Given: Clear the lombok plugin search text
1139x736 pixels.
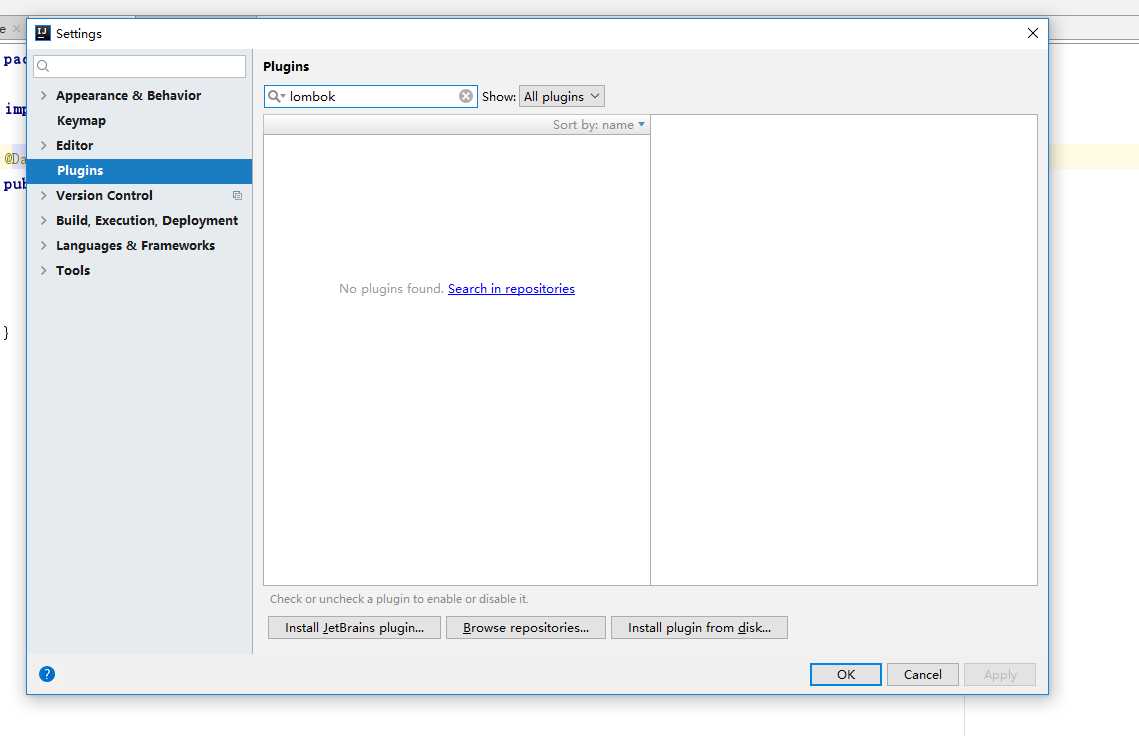Looking at the screenshot, I should point(466,96).
